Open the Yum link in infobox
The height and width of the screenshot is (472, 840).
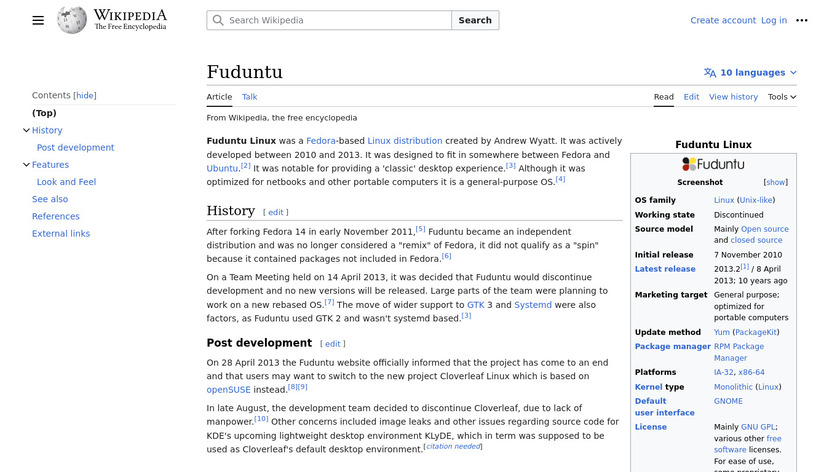pos(722,332)
